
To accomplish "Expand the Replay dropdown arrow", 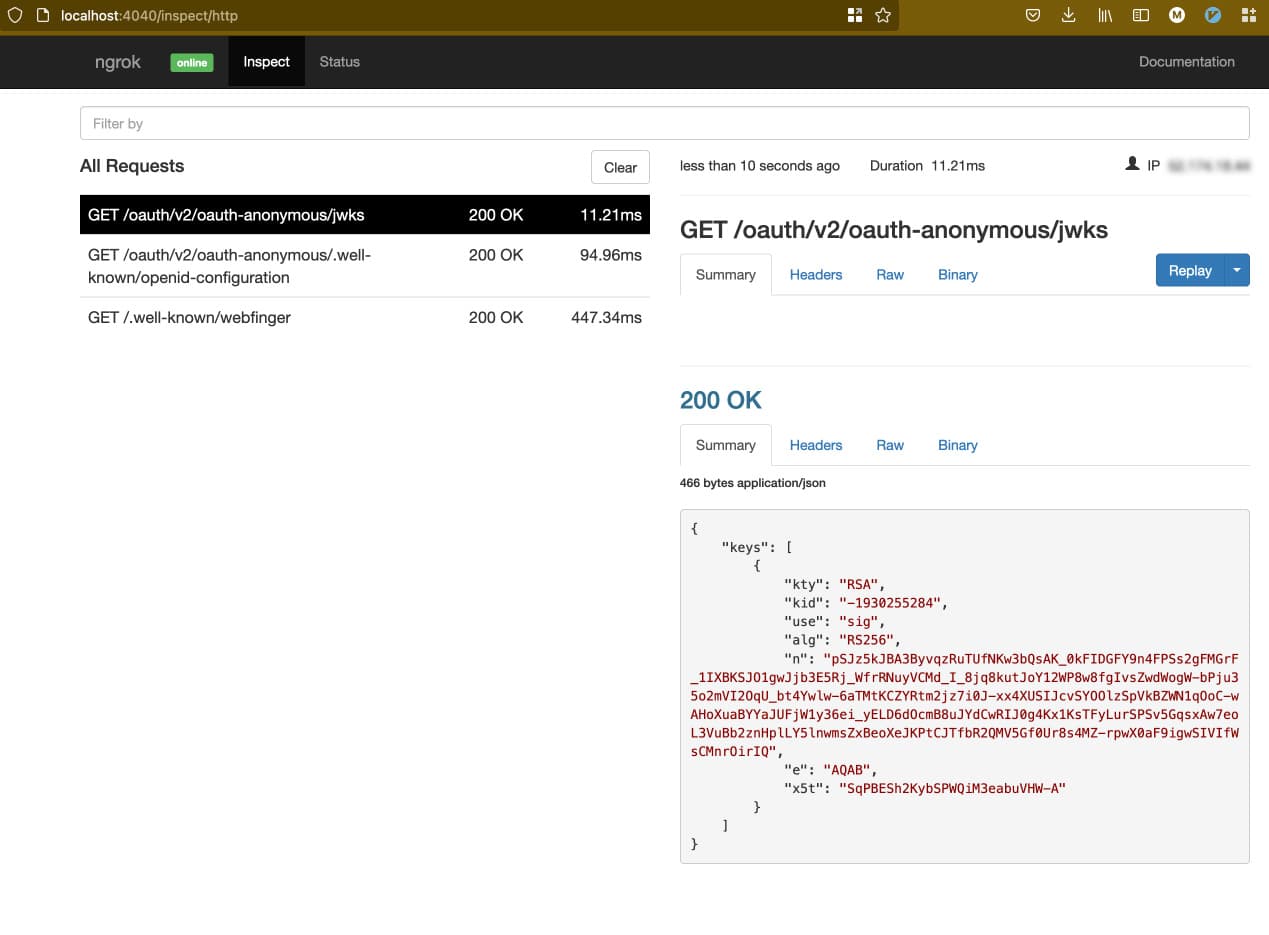I will coord(1237,270).
